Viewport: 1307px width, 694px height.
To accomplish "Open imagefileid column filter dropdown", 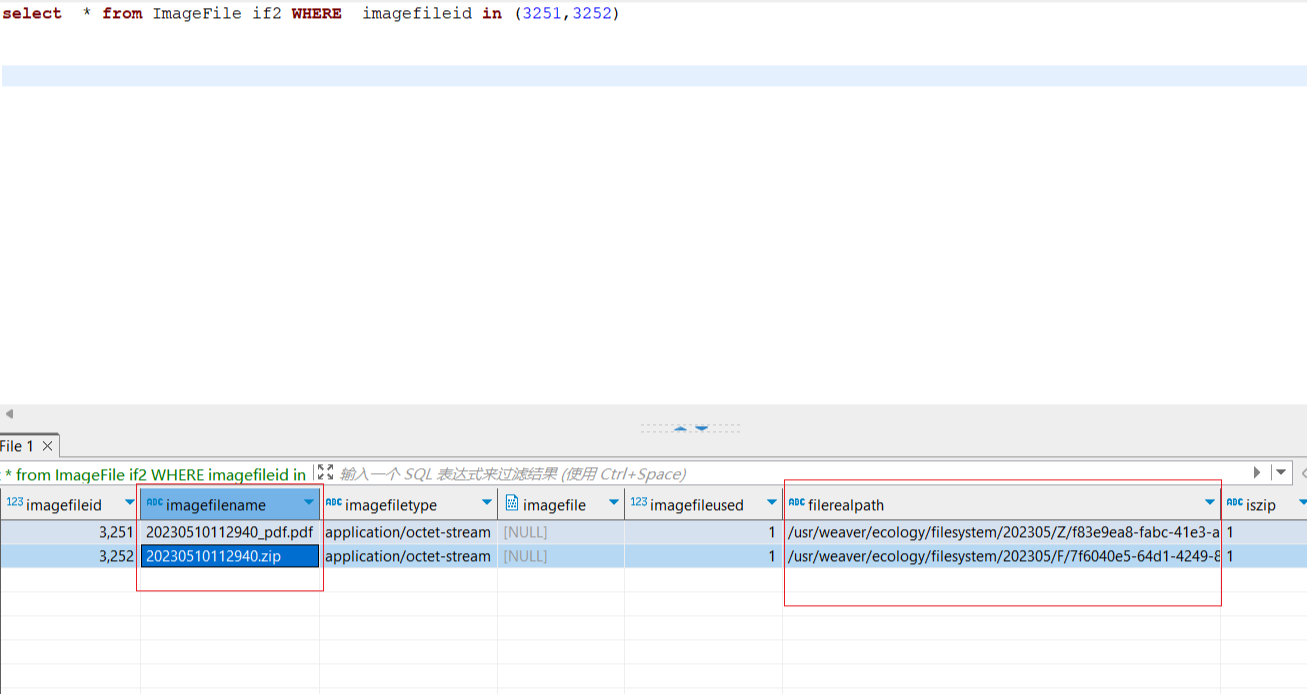I will 129,503.
